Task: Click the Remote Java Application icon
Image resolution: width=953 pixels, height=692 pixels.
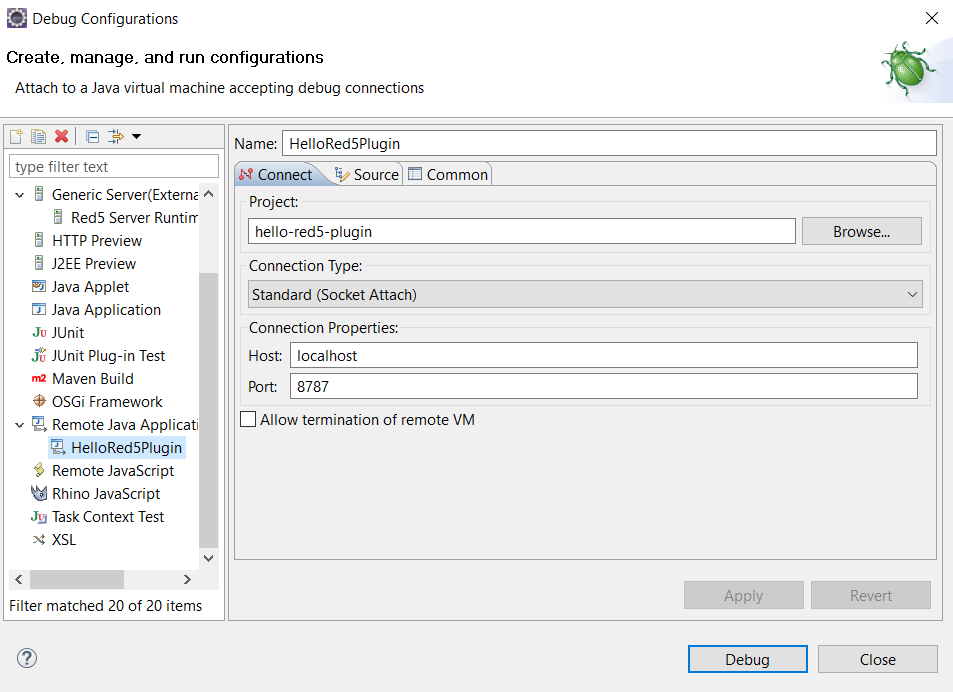Action: [x=39, y=424]
